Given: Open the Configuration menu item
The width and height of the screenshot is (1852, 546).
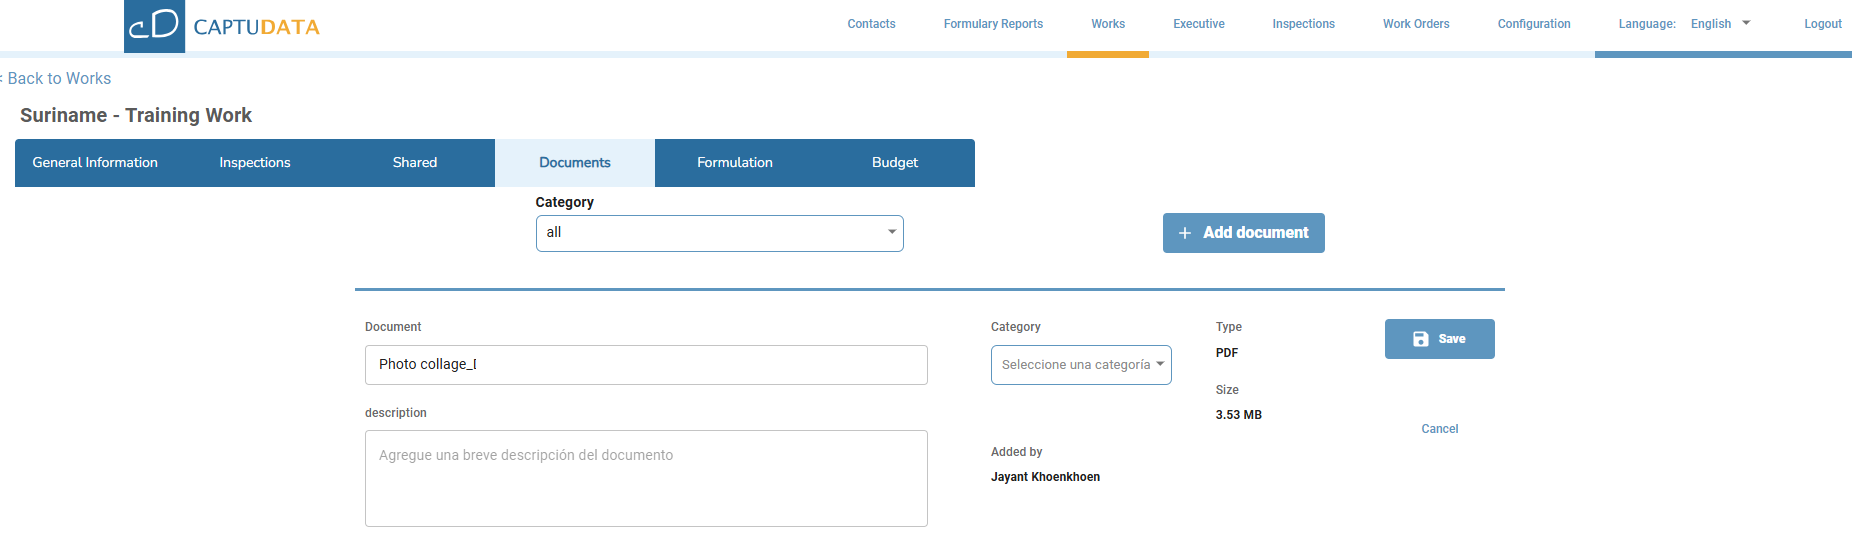Looking at the screenshot, I should point(1534,24).
